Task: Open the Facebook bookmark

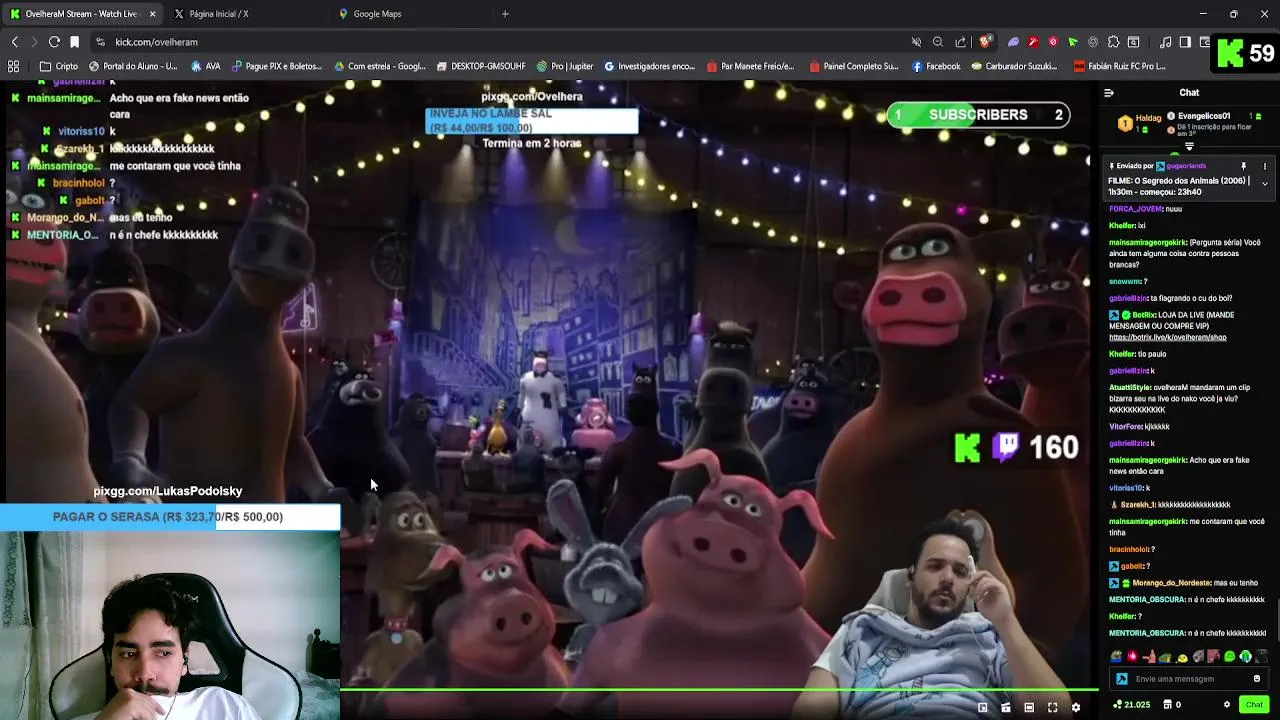Action: tap(936, 66)
